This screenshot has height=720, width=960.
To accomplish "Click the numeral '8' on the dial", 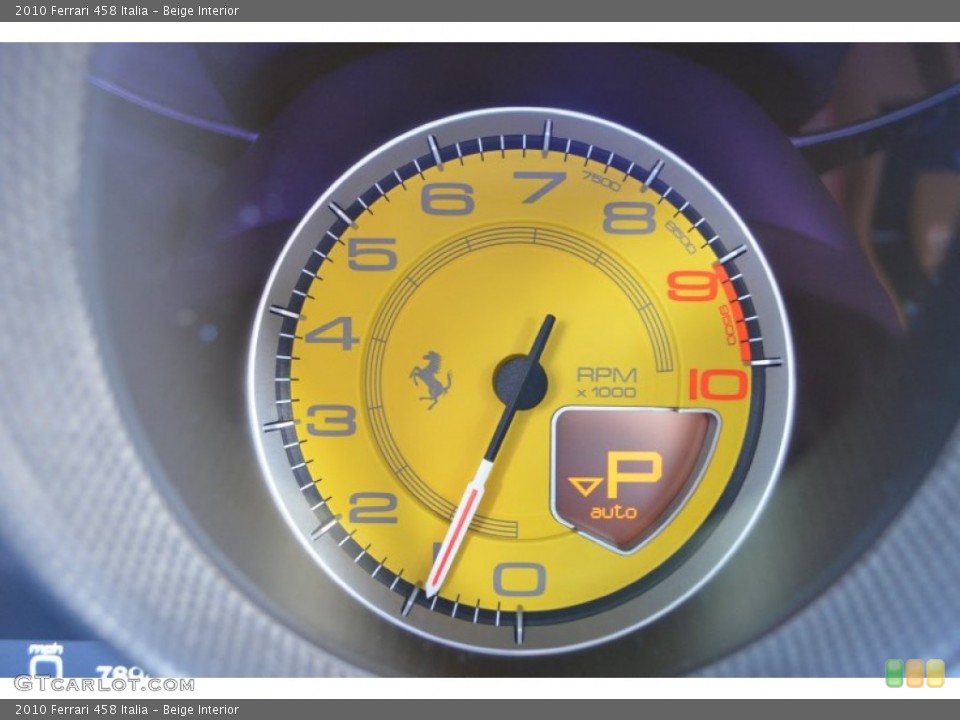I will click(x=629, y=218).
